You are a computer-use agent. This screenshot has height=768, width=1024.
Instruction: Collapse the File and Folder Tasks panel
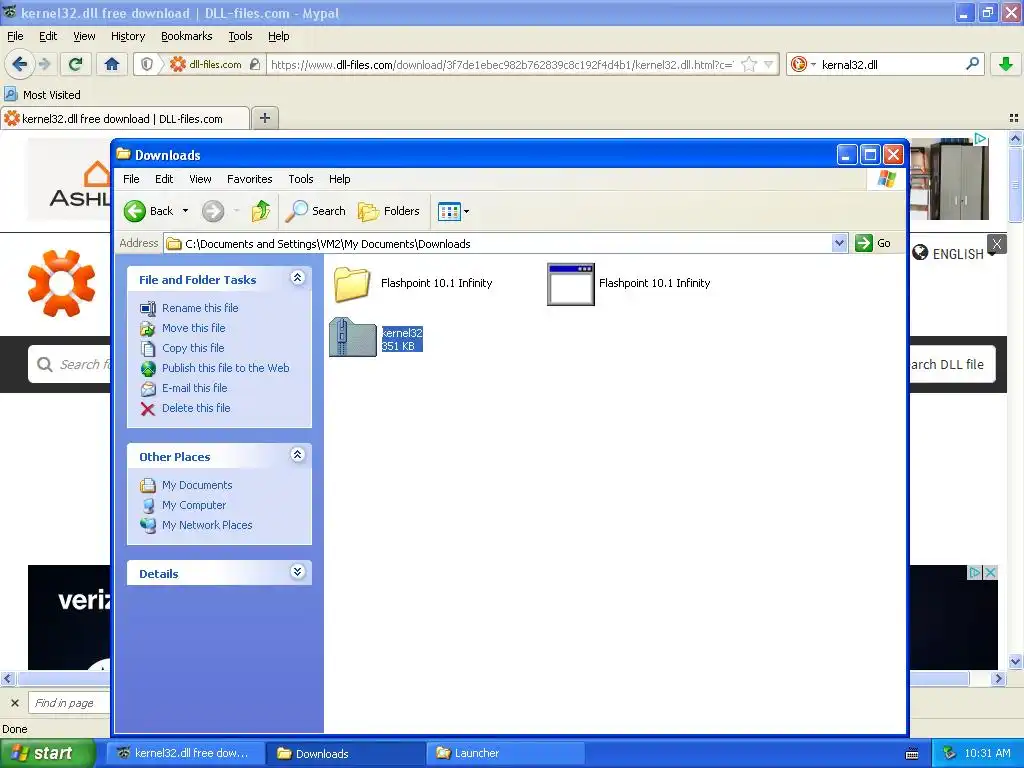click(297, 278)
